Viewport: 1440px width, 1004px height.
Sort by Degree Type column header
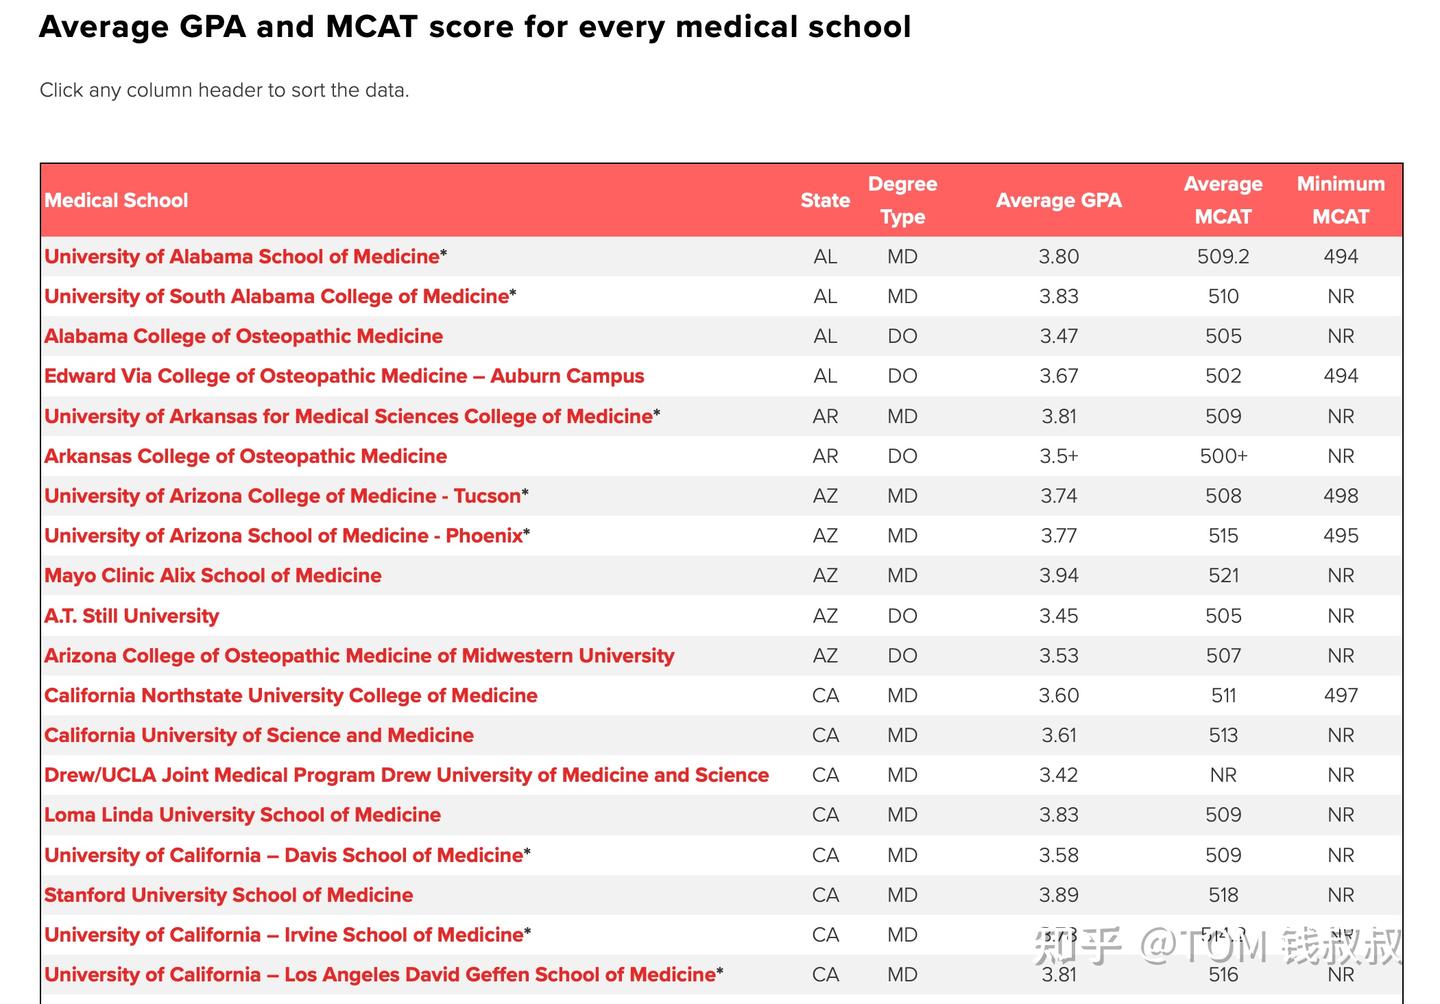pos(902,200)
